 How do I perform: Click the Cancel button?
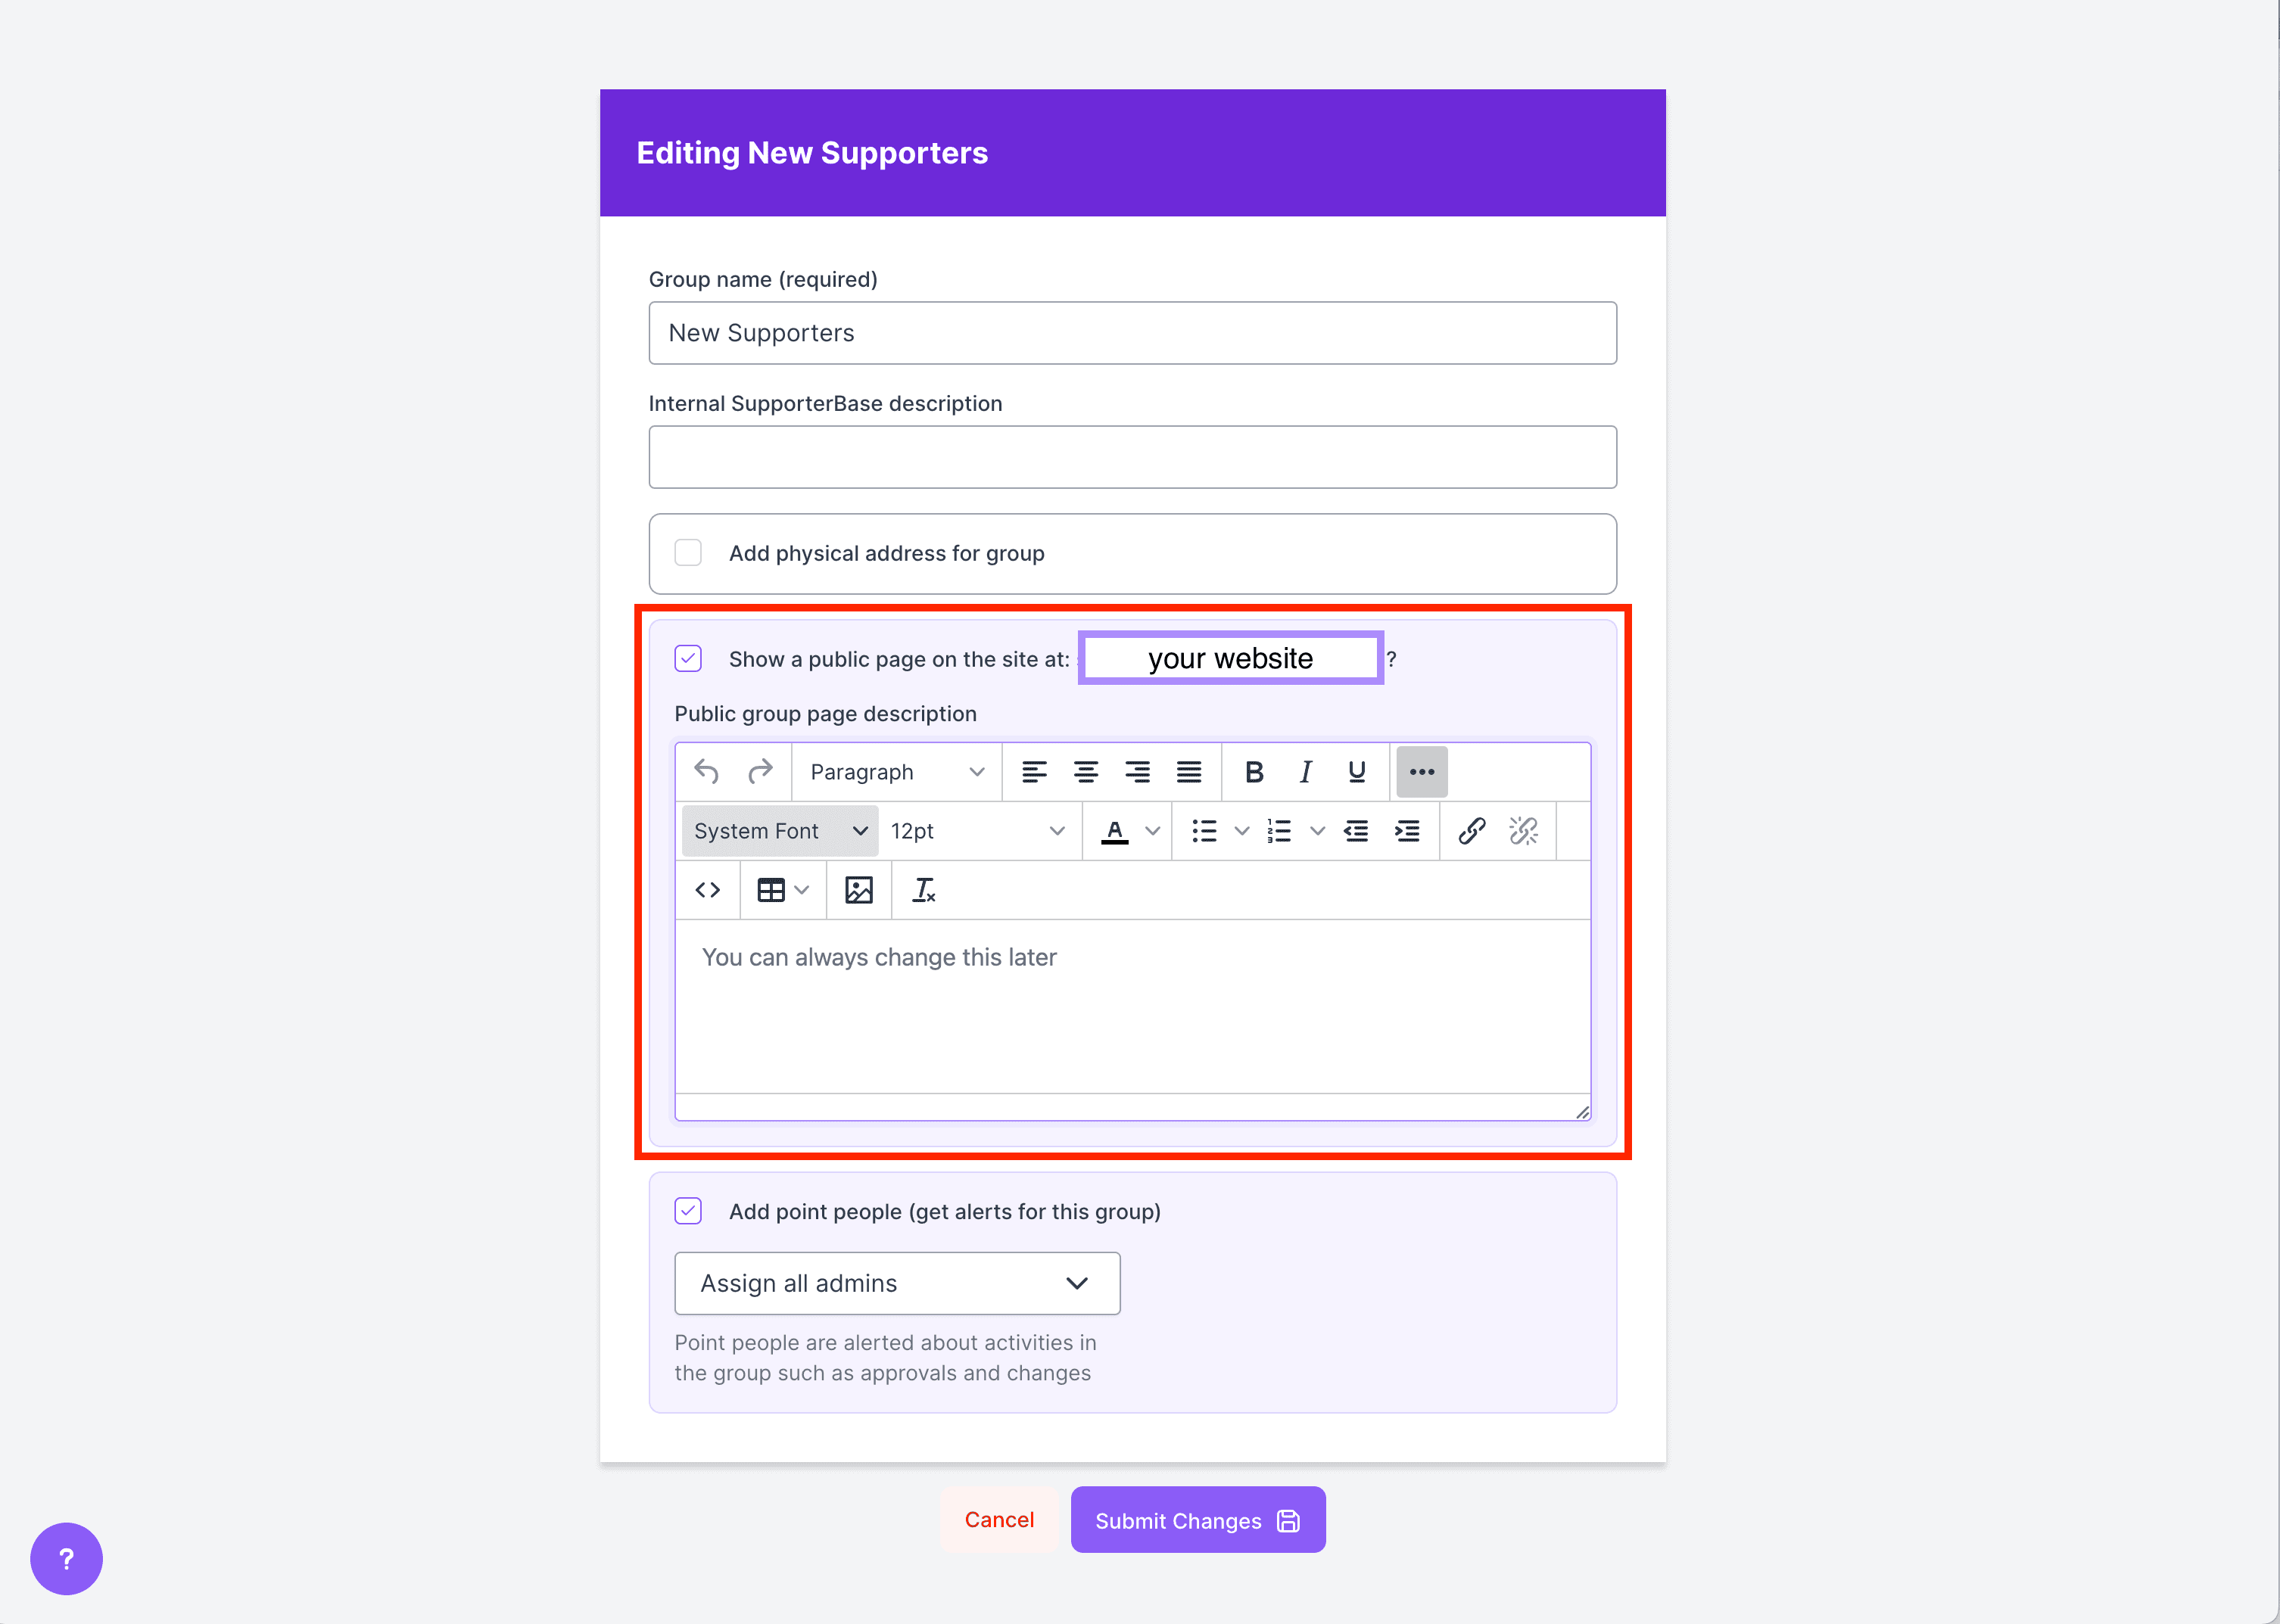tap(999, 1520)
